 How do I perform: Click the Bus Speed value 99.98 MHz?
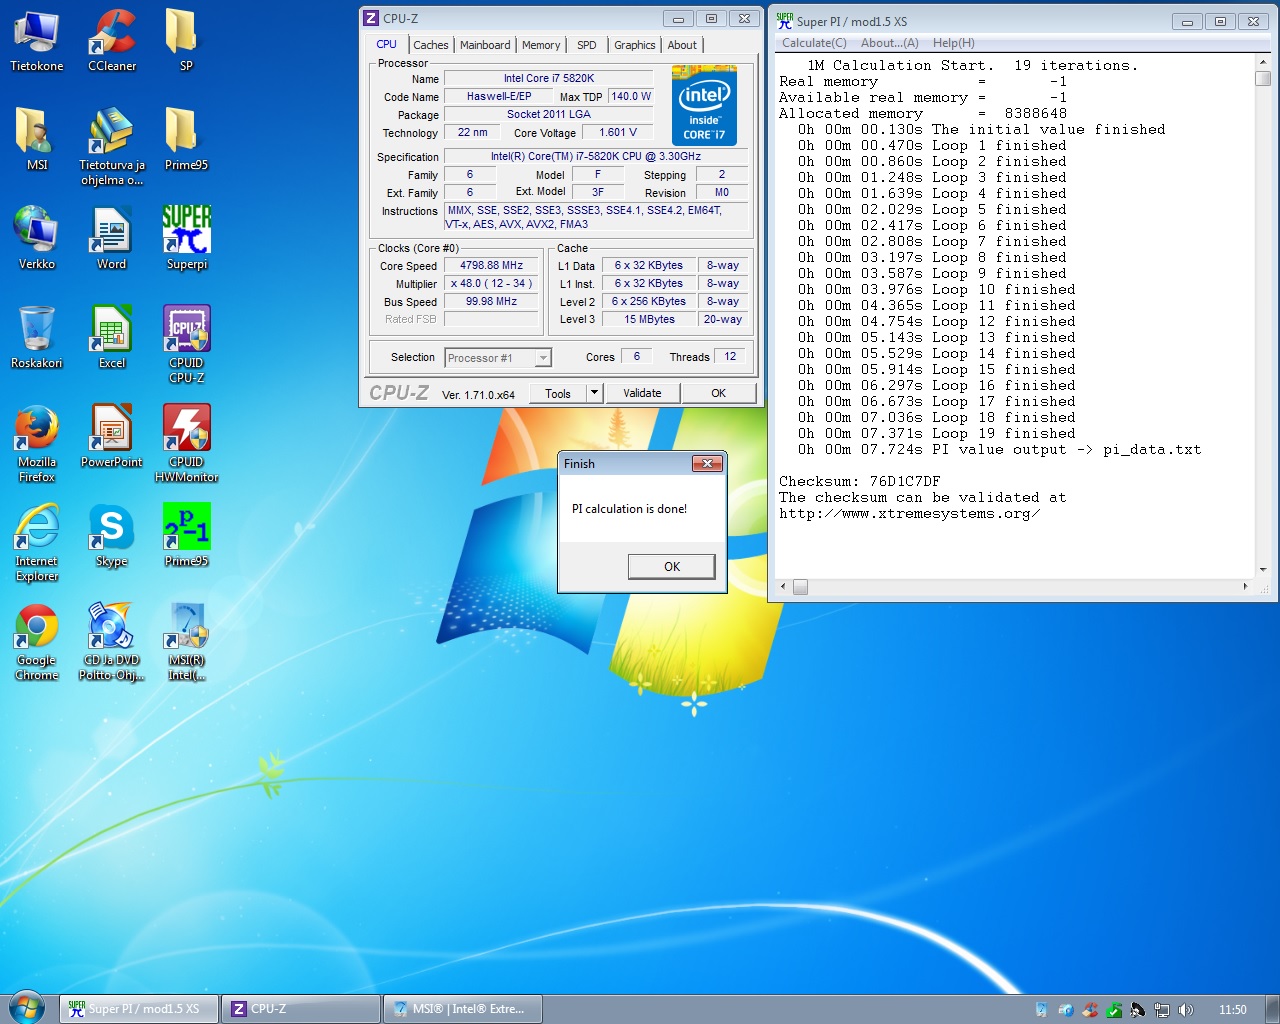pyautogui.click(x=492, y=302)
